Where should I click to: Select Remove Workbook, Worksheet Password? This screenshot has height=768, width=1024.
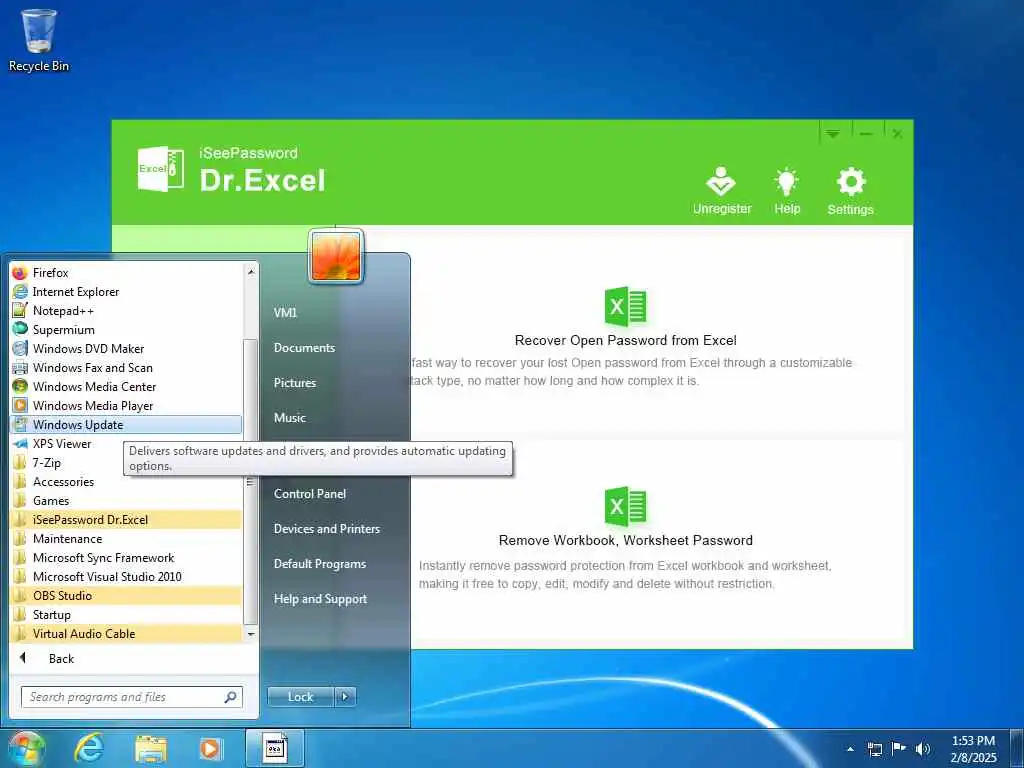pyautogui.click(x=625, y=540)
